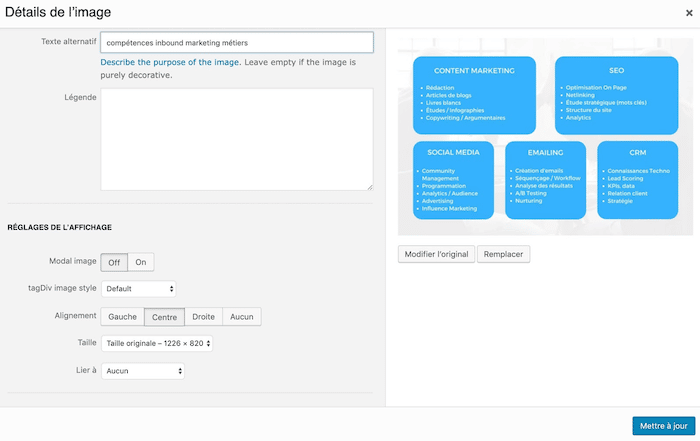Focus the Légende text area

point(236,139)
